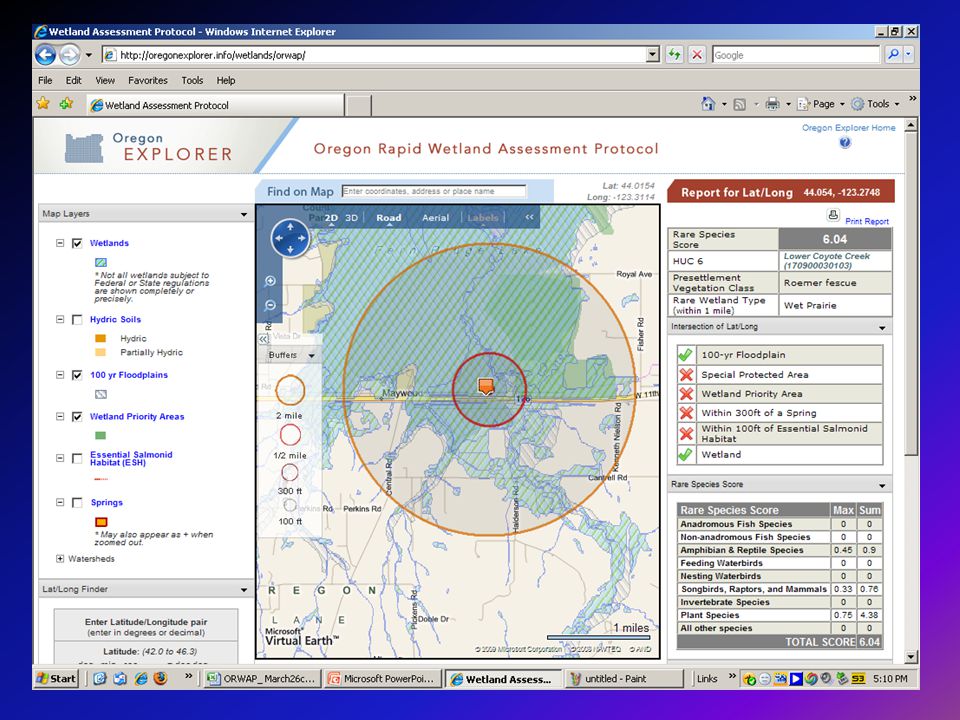Switch map to 3D mode
The image size is (960, 720).
351,217
